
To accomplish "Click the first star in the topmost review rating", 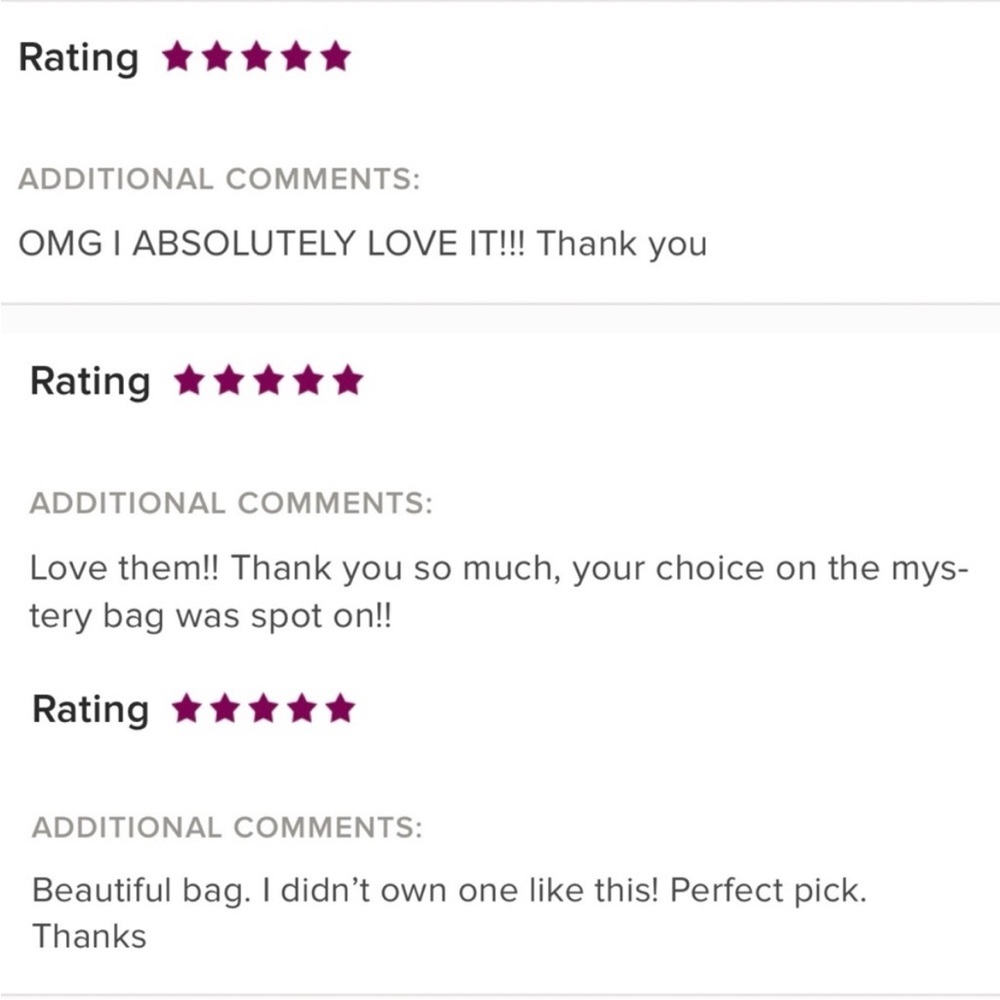I will 177,57.
